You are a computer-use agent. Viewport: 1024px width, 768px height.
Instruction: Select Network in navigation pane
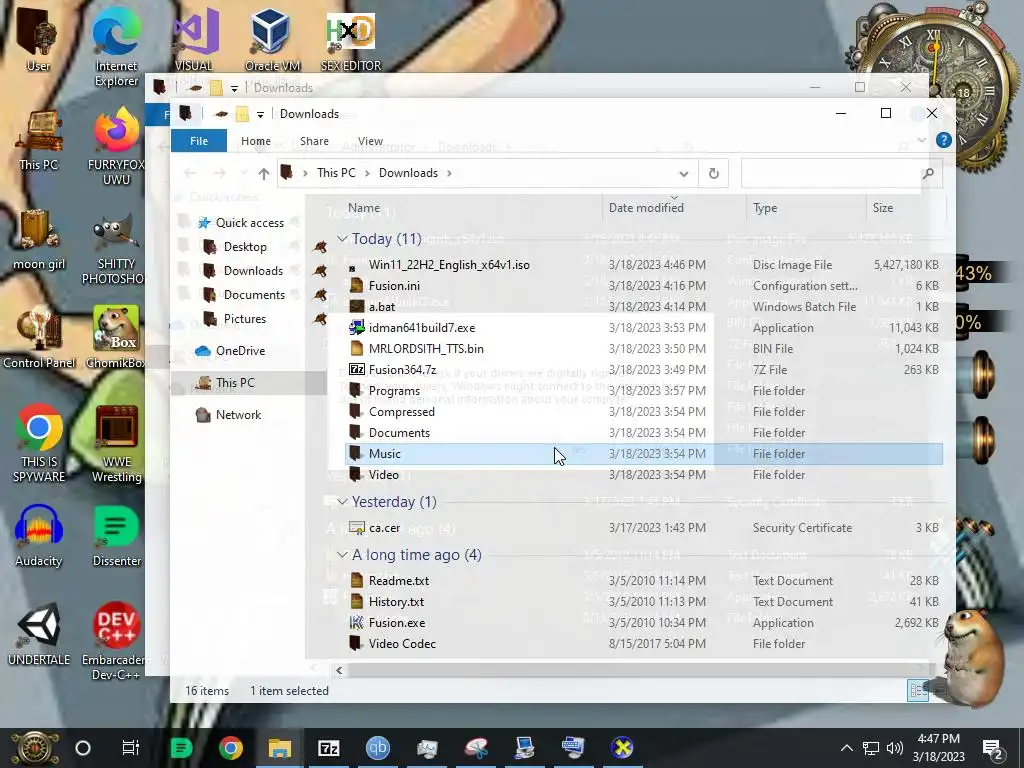(x=238, y=415)
